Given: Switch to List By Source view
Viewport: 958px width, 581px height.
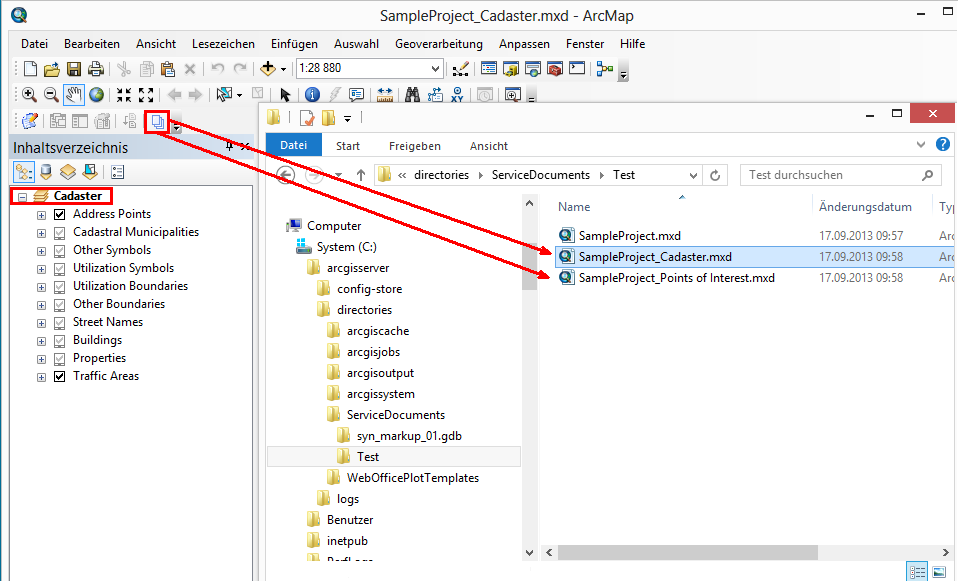Looking at the screenshot, I should 44,172.
